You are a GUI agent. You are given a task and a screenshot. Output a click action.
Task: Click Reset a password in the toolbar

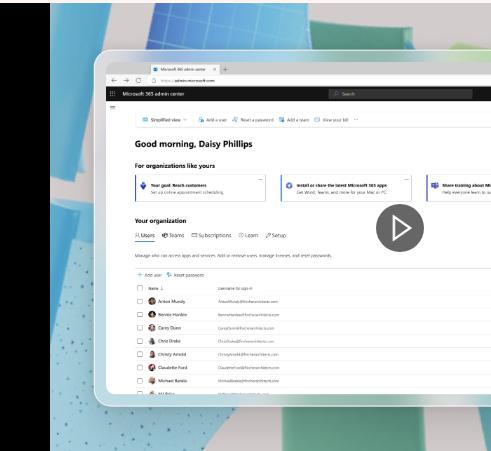pyautogui.click(x=253, y=120)
